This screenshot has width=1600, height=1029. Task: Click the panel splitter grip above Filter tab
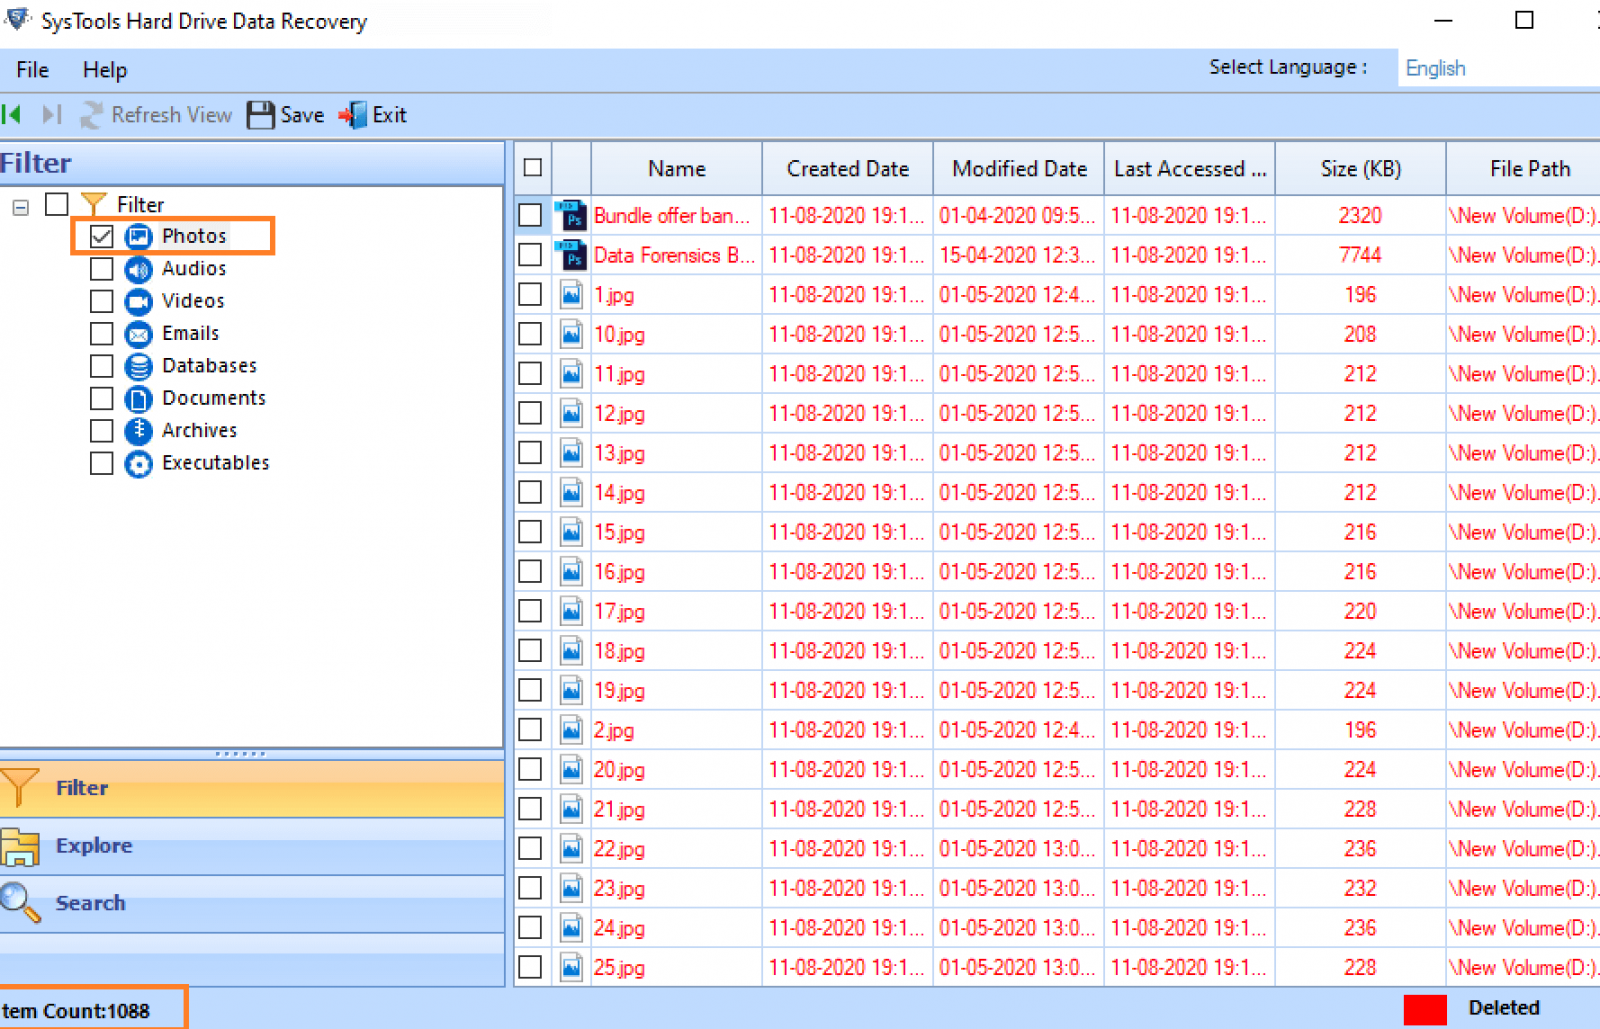pos(241,754)
